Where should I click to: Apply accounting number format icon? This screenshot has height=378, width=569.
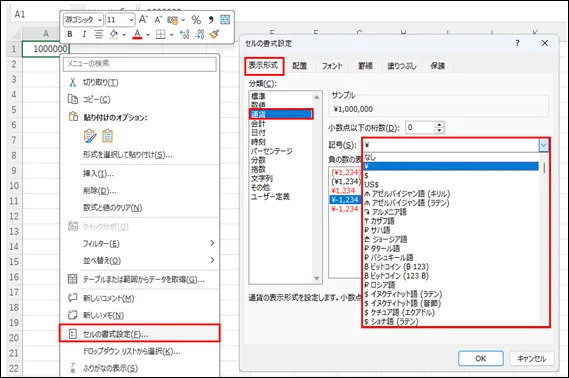(x=173, y=20)
